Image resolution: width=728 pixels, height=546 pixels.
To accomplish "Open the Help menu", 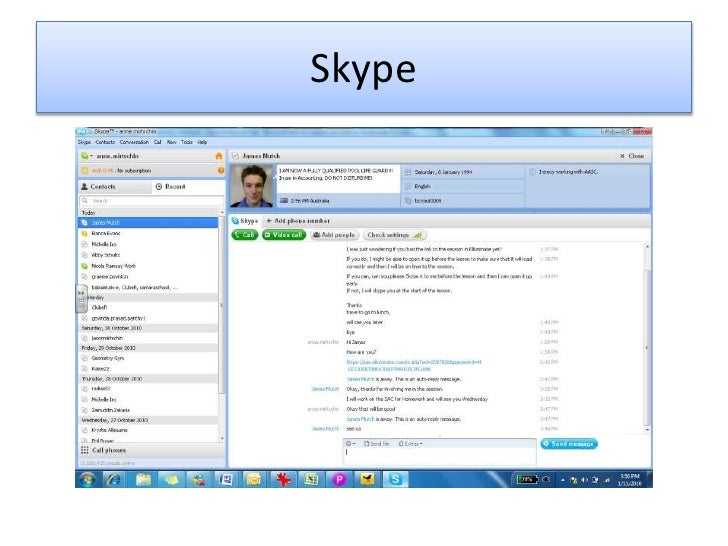I will [202, 142].
